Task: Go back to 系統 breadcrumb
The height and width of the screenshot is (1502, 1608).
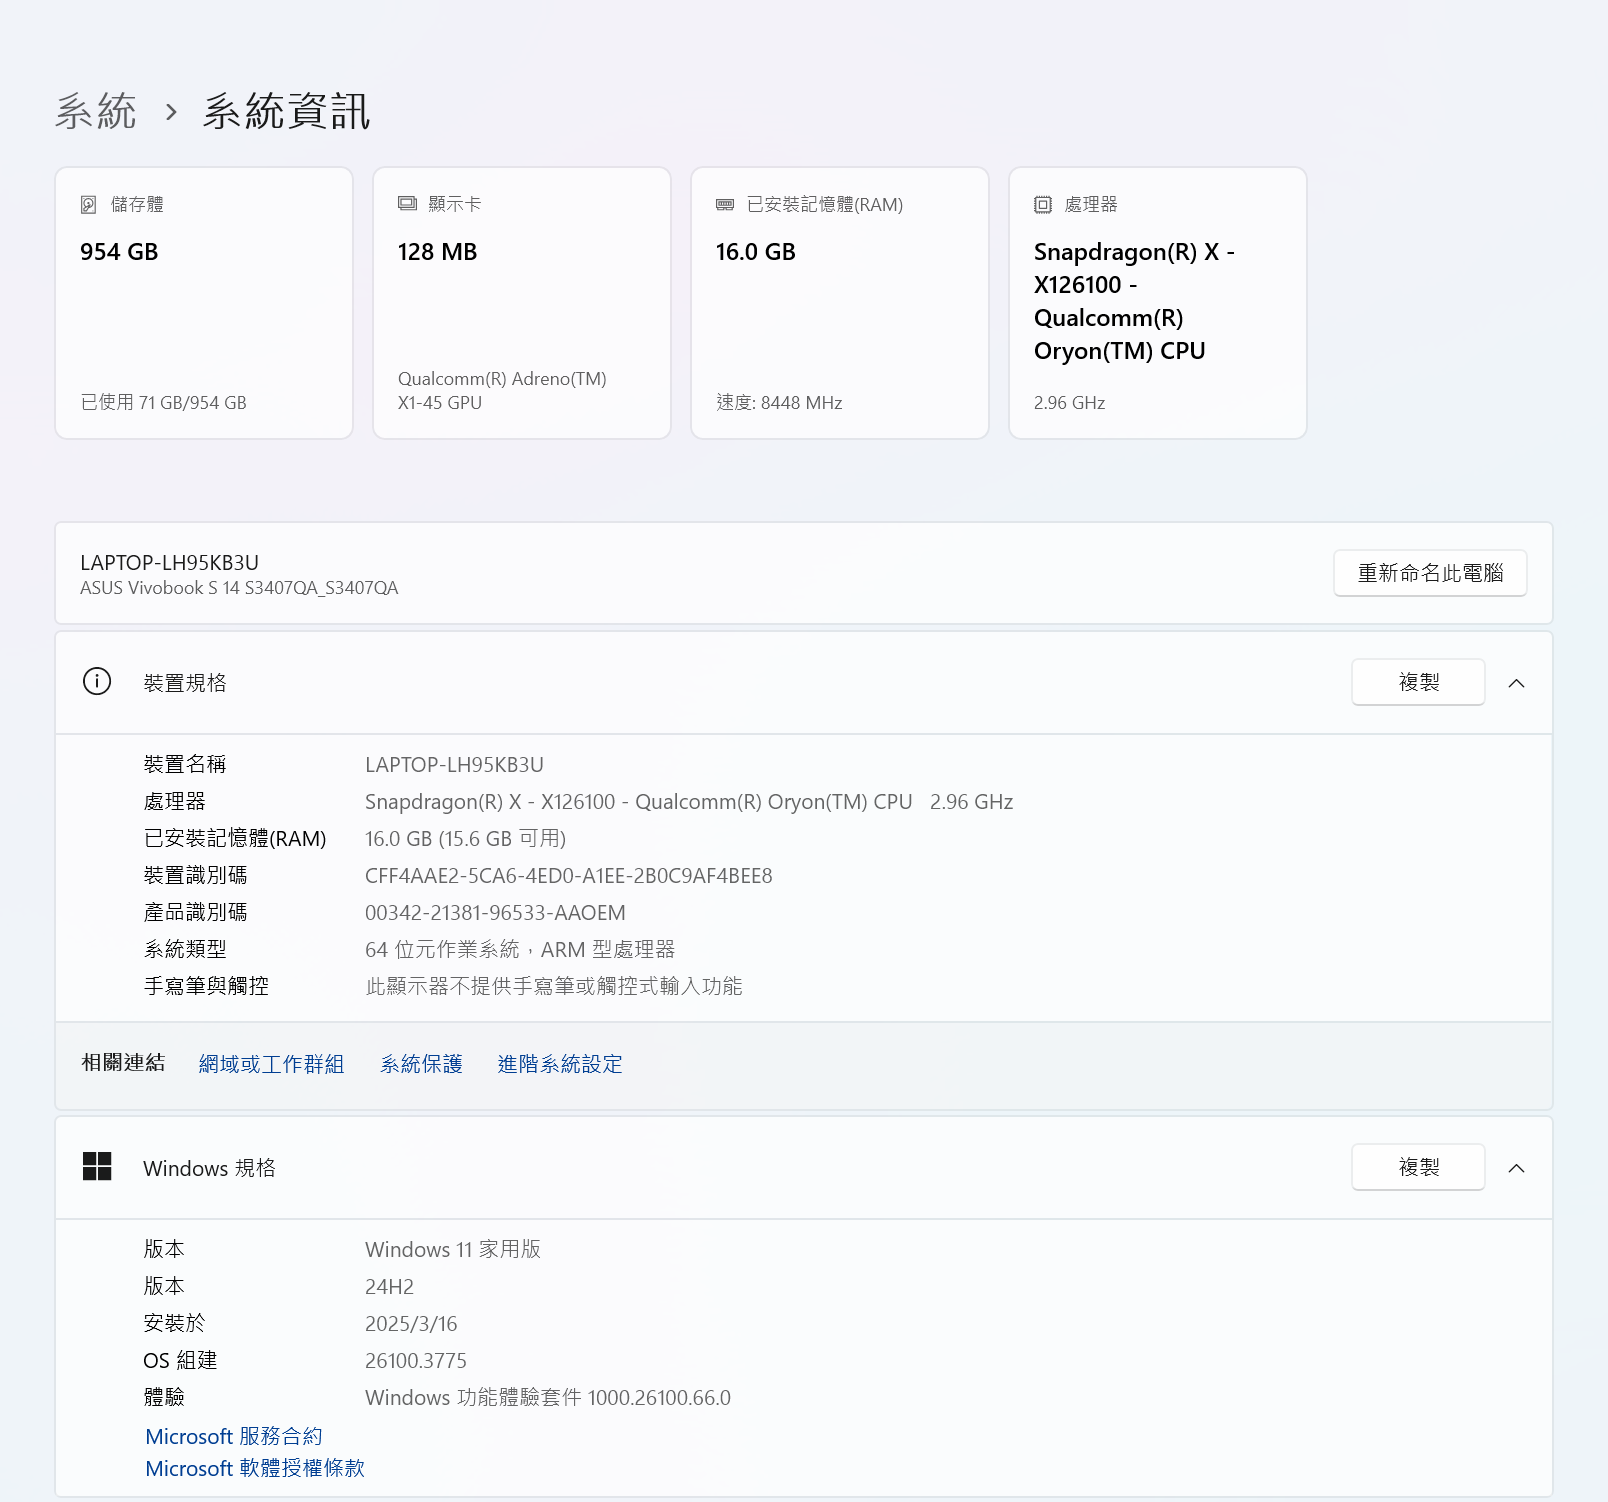Action: (96, 111)
